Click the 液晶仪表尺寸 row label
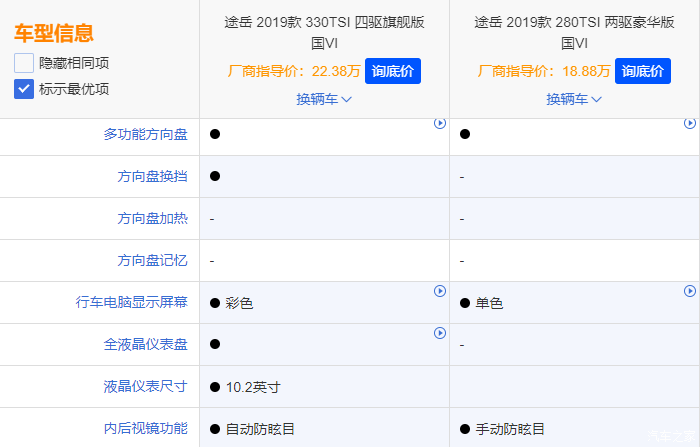 point(146,386)
